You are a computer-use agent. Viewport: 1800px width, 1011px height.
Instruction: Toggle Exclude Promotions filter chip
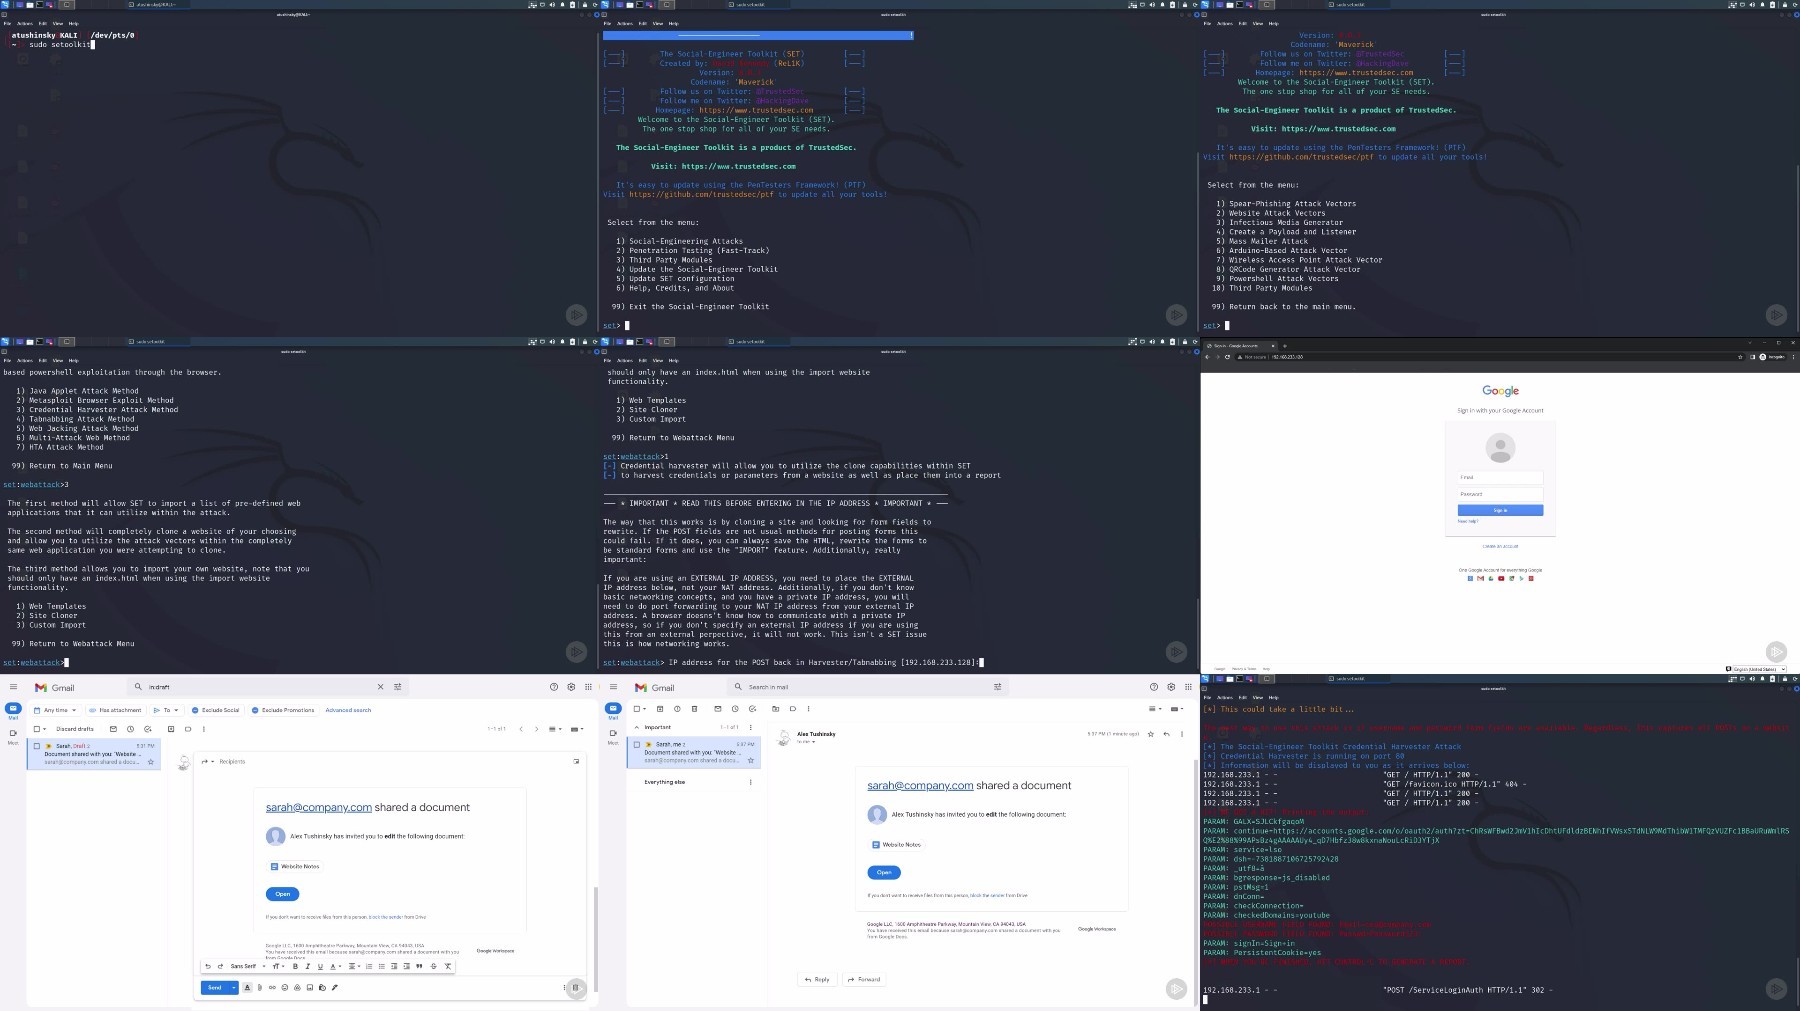click(283, 710)
